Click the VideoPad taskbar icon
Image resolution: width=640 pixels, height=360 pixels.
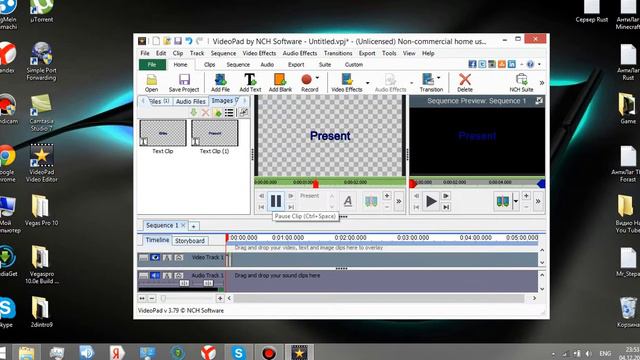coord(299,352)
